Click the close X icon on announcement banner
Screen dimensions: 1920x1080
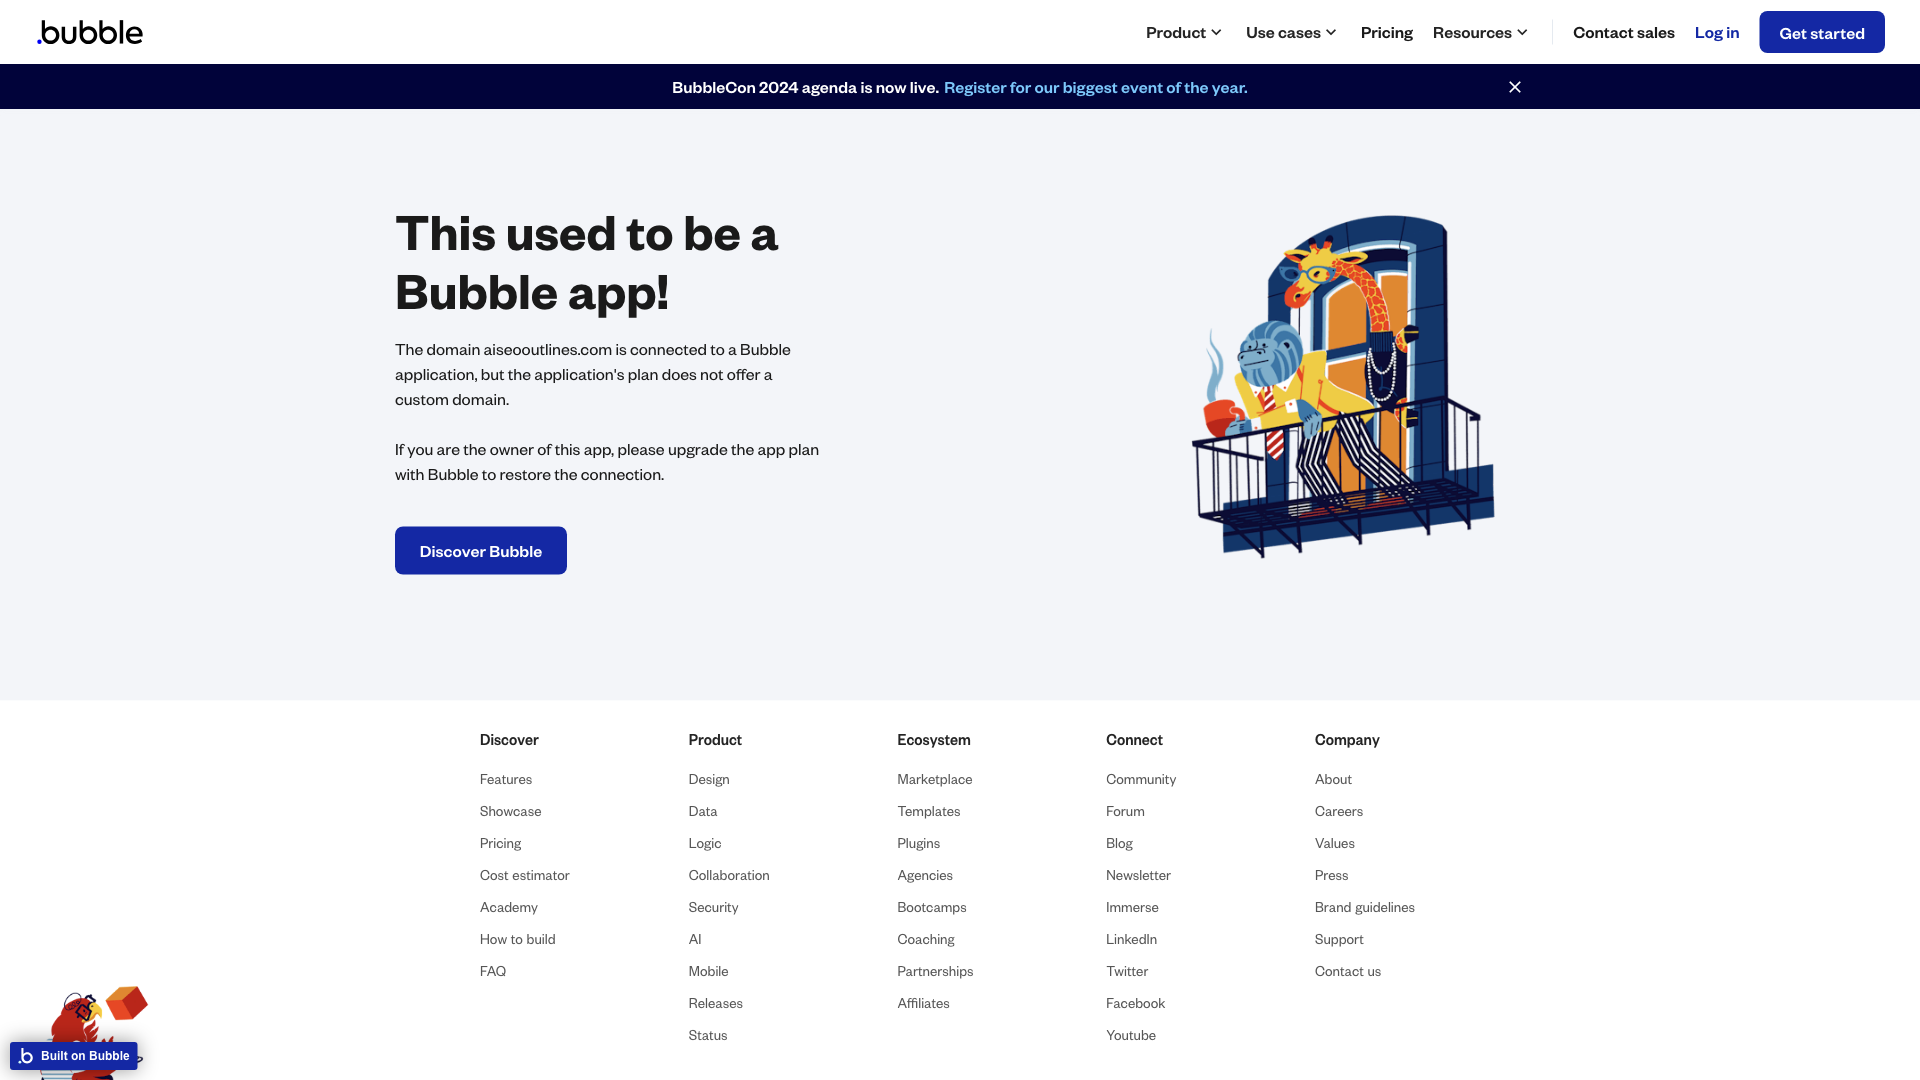[x=1514, y=87]
